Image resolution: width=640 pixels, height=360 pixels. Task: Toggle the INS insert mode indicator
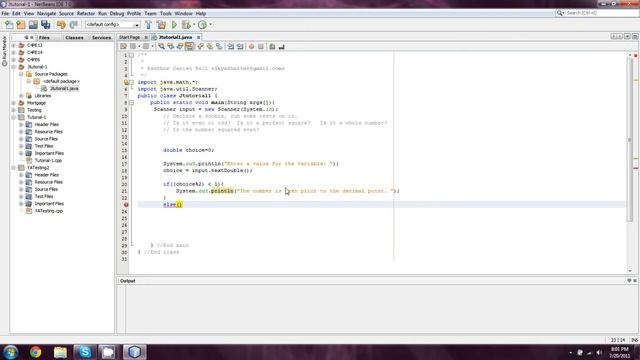[x=634, y=340]
